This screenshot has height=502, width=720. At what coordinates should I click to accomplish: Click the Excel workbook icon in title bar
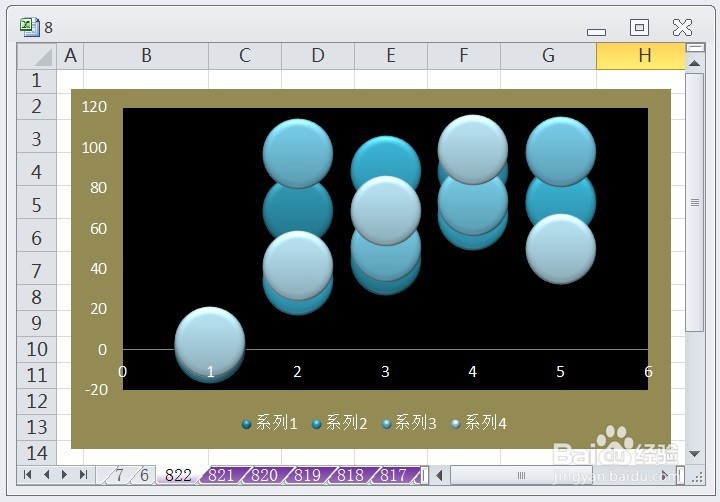(x=30, y=27)
